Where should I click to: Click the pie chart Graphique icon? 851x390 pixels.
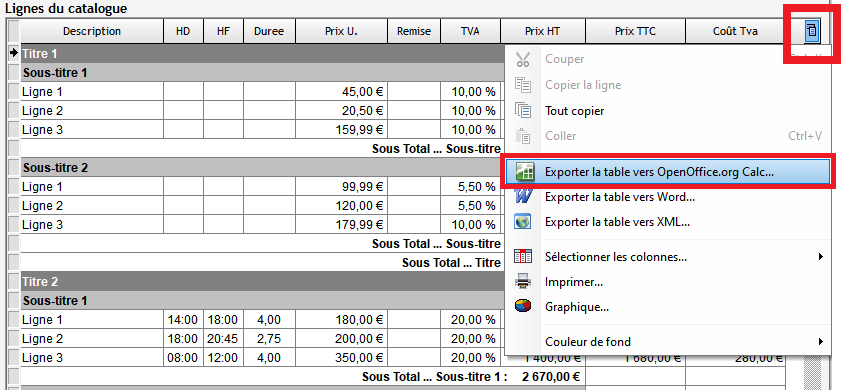523,306
